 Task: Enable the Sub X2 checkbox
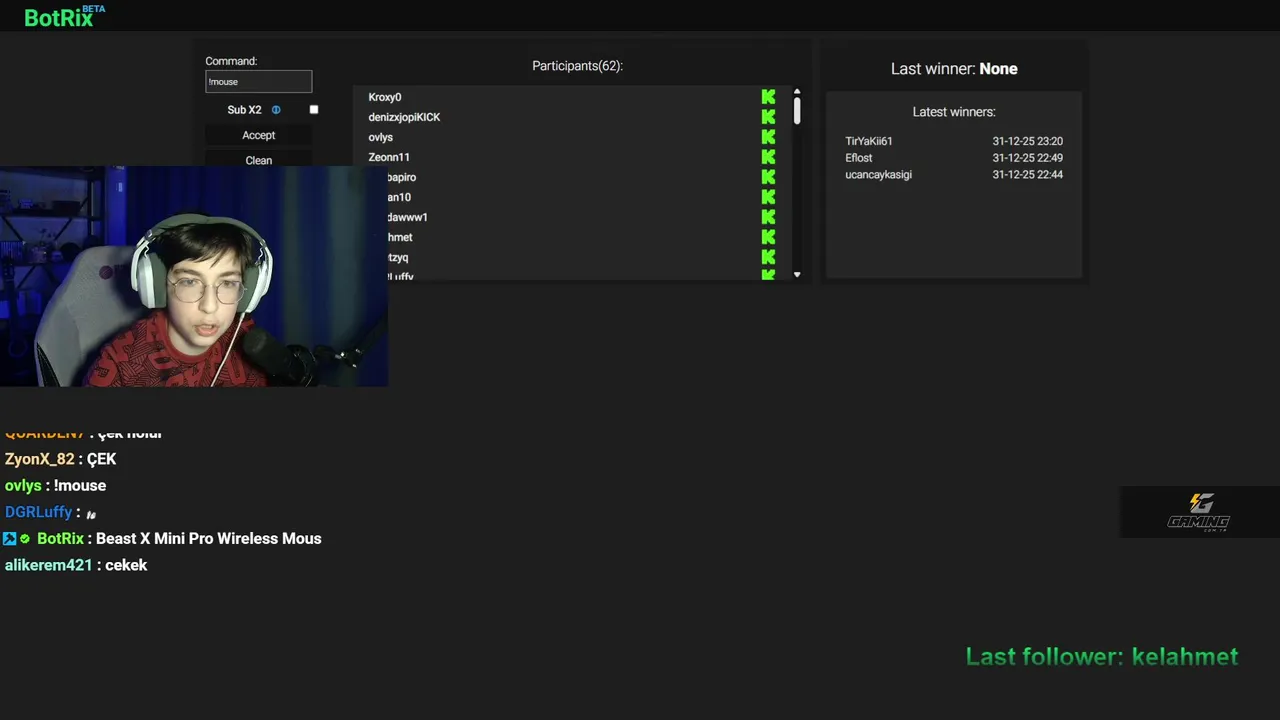[314, 110]
